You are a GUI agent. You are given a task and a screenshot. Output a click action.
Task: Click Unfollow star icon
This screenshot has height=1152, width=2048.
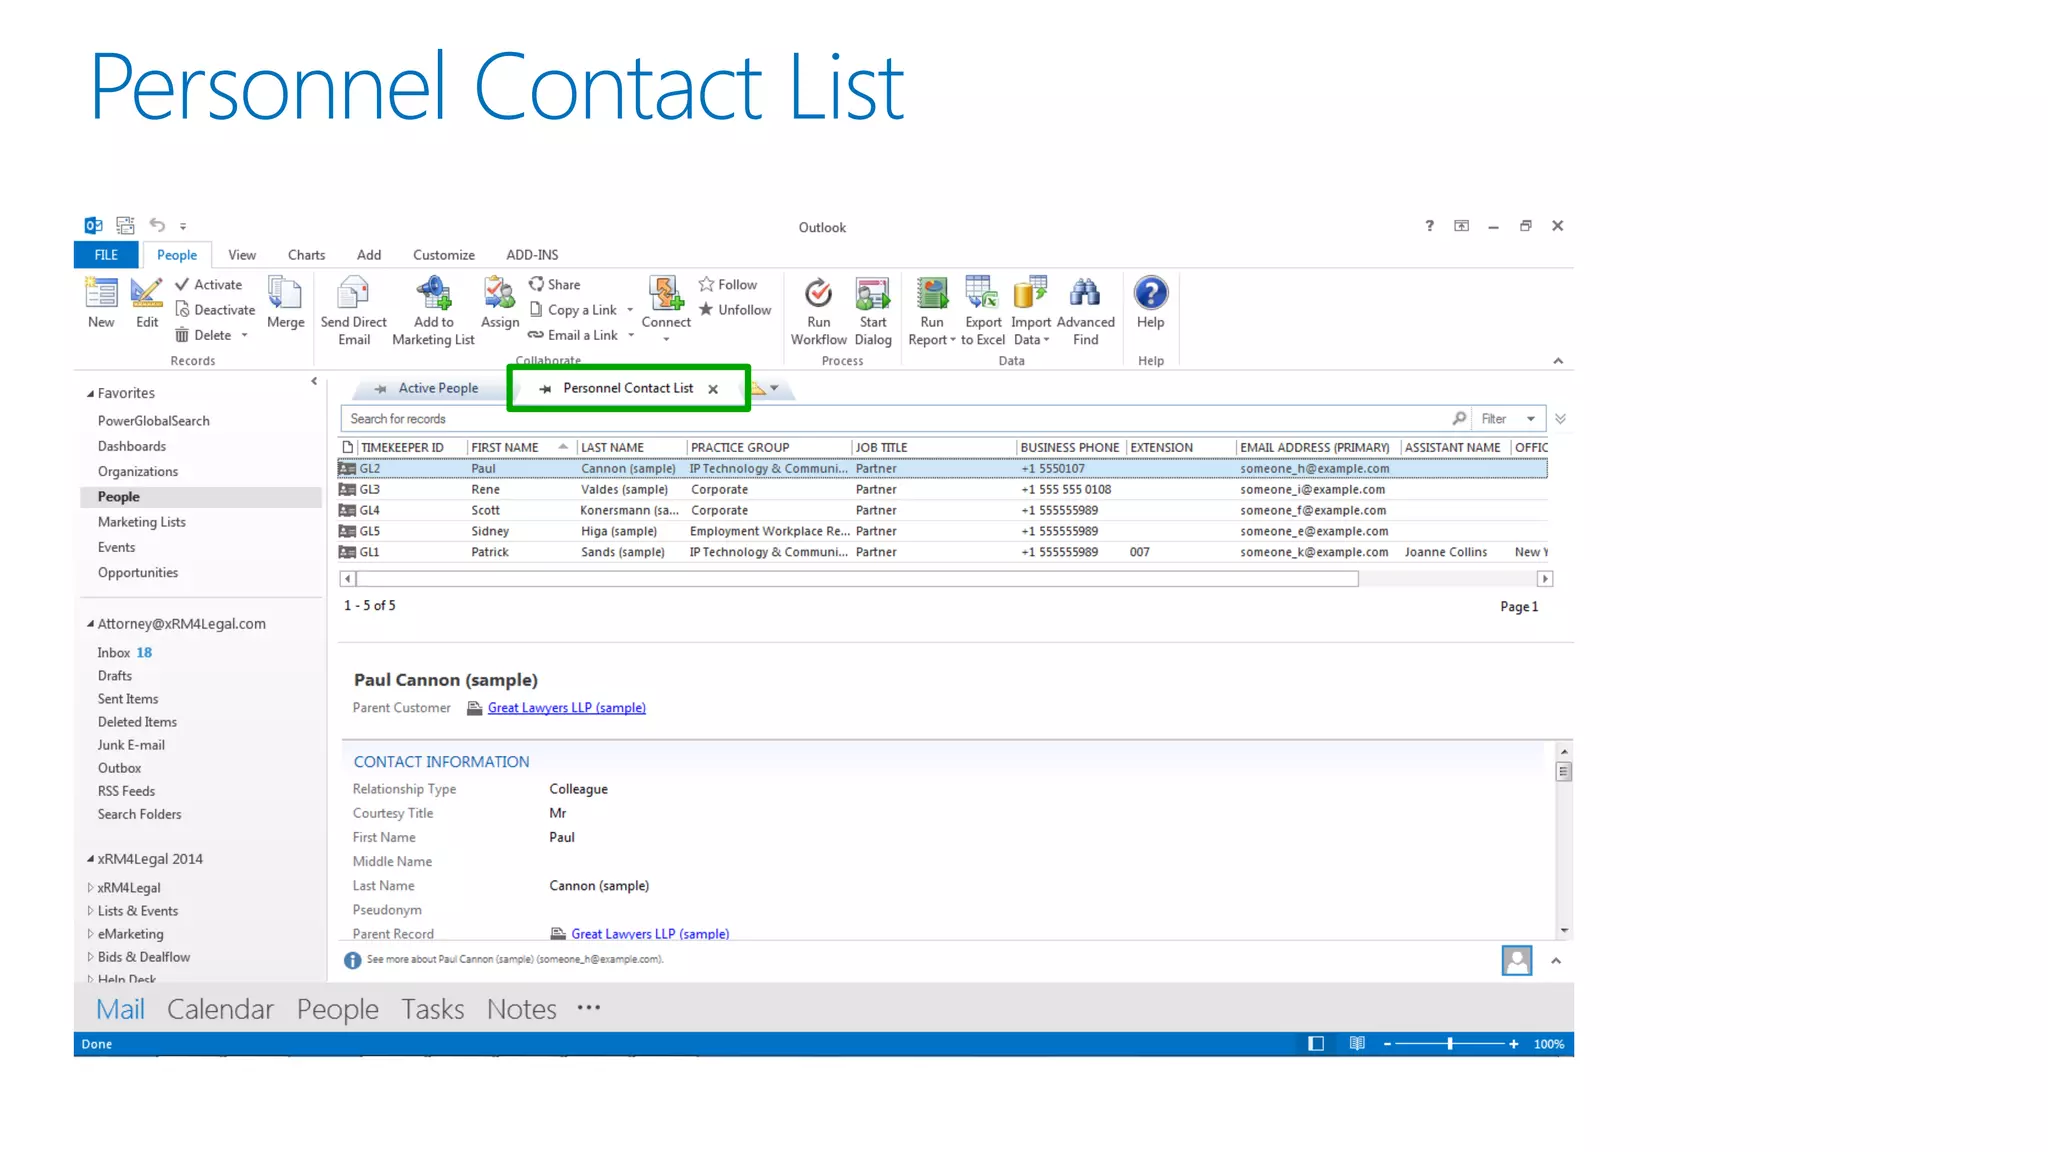click(706, 310)
